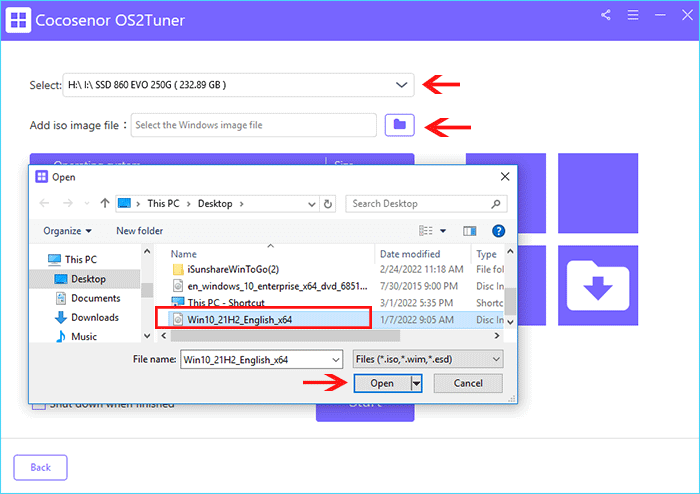Click the large download folder tile

(598, 285)
